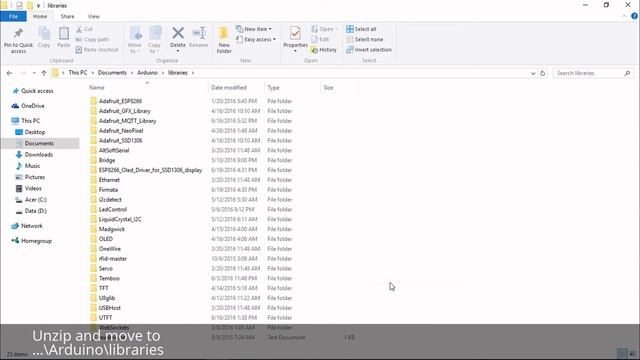This screenshot has height=360, width=640.
Task: Open Acer (C:) drive
Action: [x=31, y=200]
